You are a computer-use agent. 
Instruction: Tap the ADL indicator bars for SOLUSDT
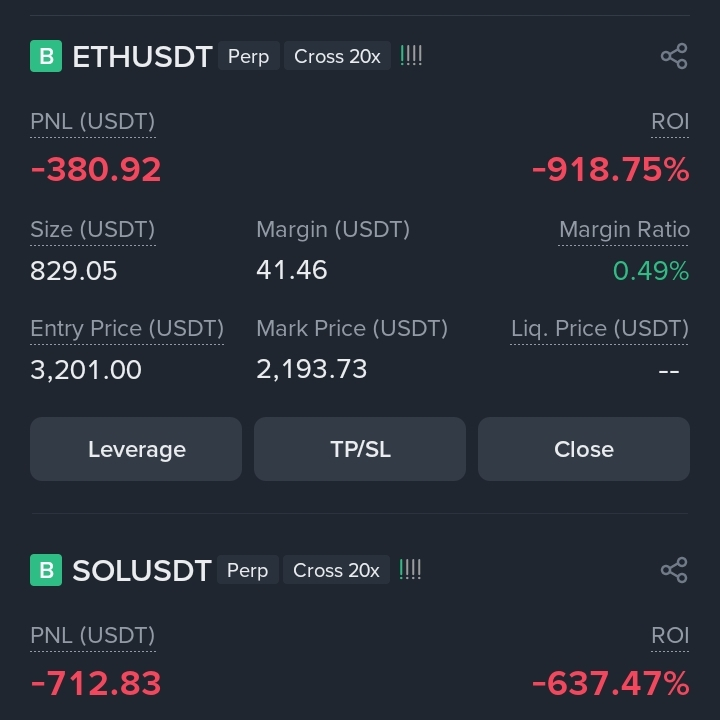(x=410, y=569)
